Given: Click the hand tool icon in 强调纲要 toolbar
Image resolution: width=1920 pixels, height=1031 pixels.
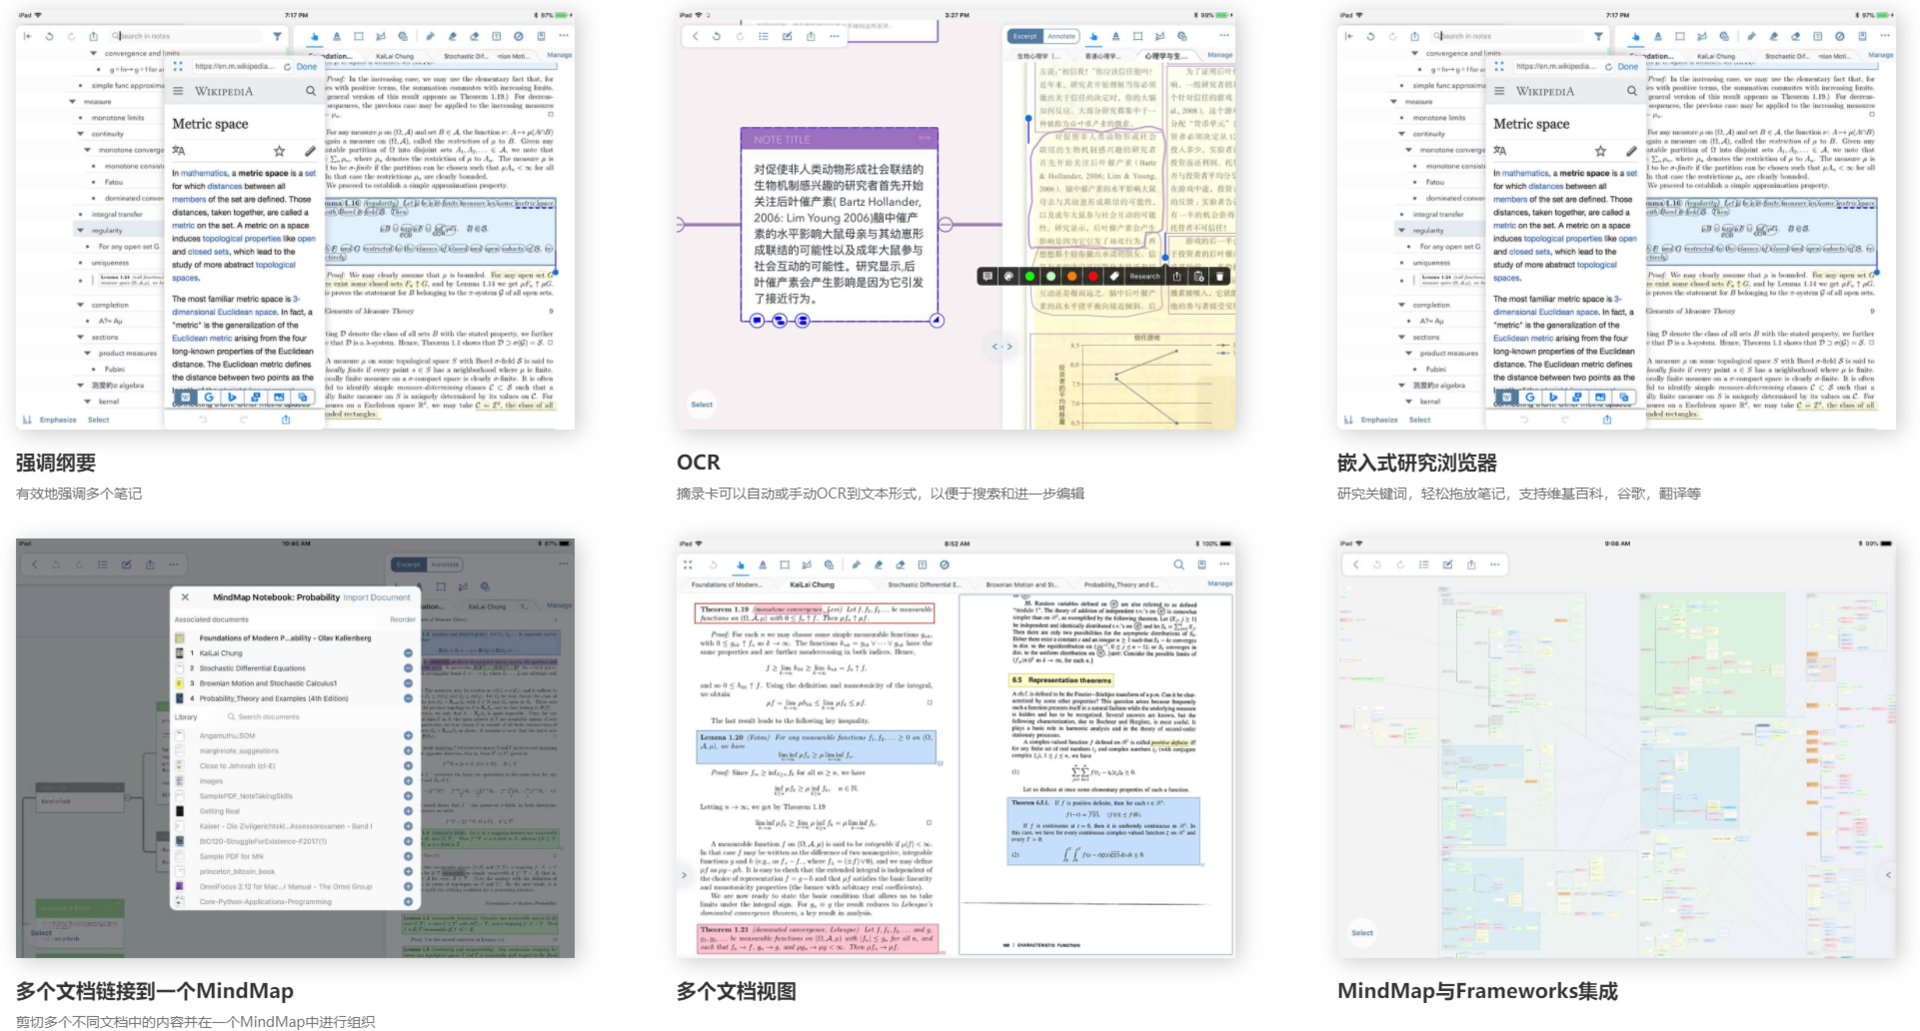Looking at the screenshot, I should 314,36.
